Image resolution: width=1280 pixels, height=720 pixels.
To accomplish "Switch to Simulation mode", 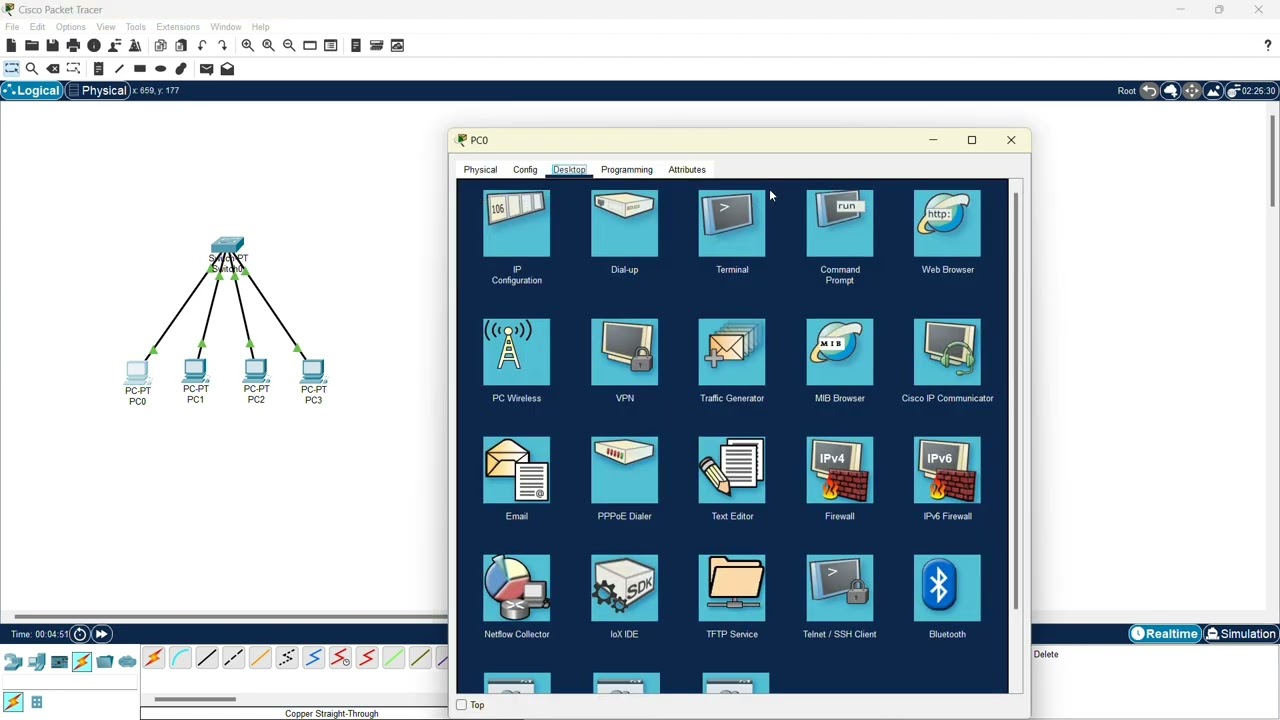I will point(1241,634).
